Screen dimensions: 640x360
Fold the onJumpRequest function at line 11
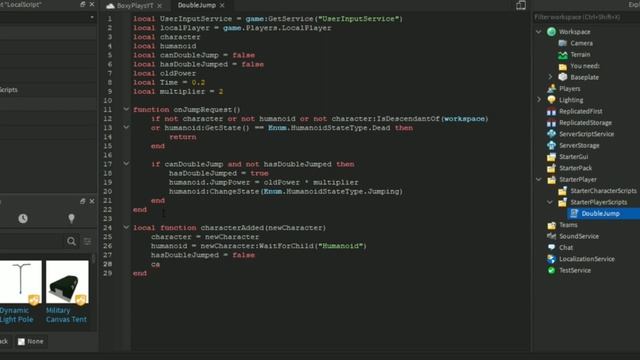point(126,109)
